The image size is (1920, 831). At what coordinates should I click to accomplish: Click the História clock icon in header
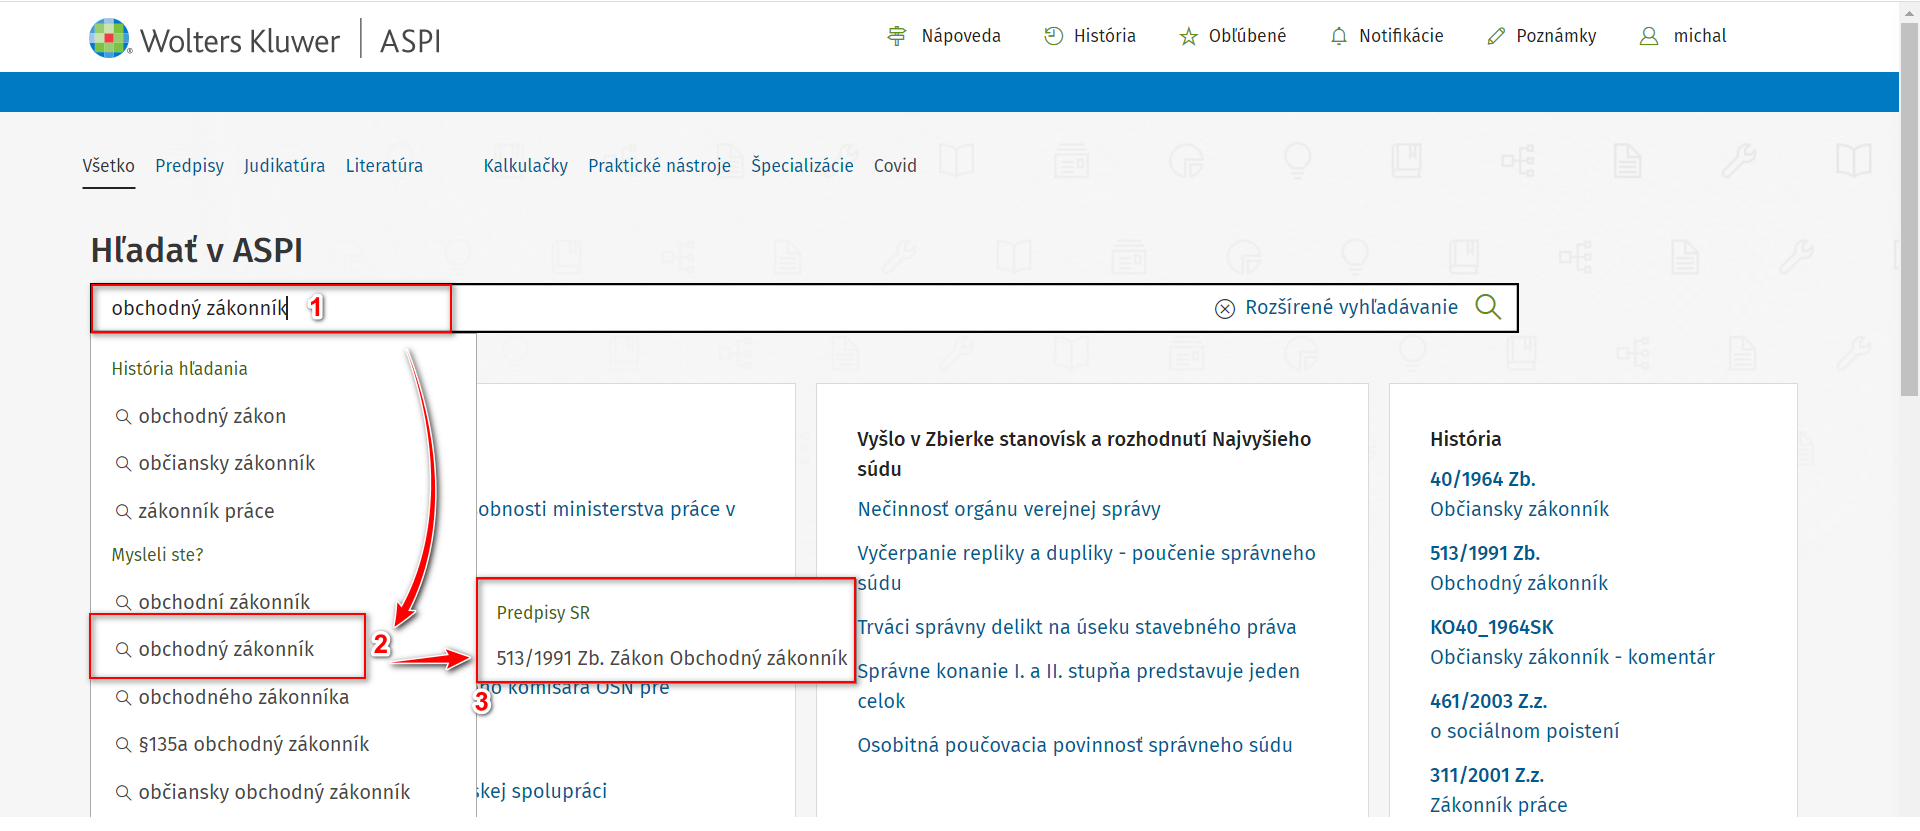point(1053,36)
